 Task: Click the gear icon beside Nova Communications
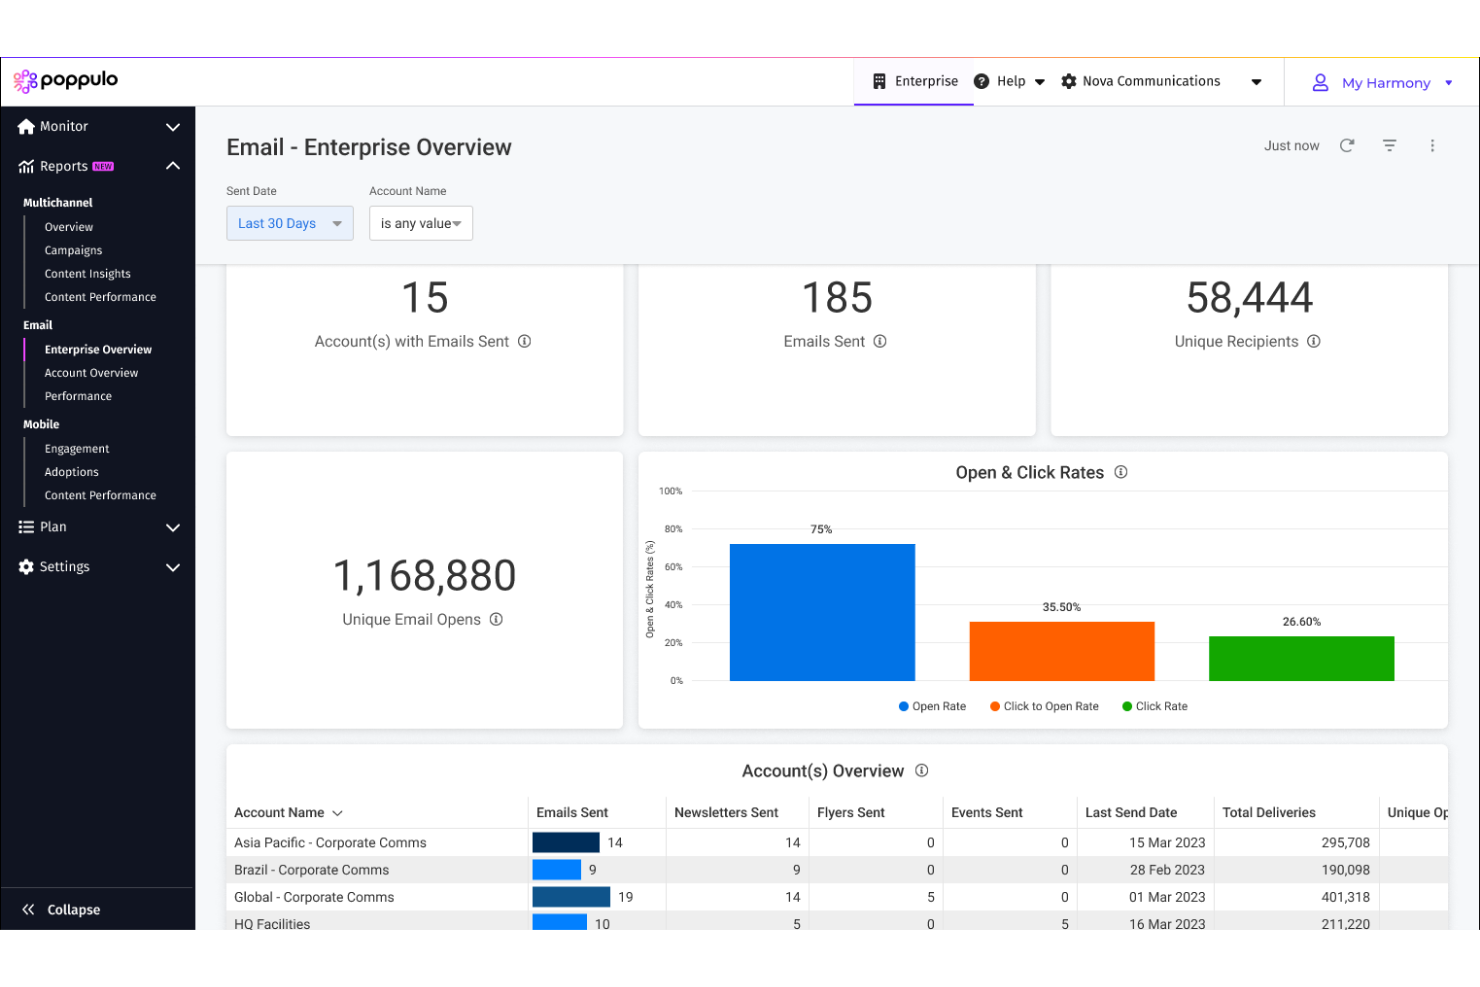pyautogui.click(x=1068, y=82)
